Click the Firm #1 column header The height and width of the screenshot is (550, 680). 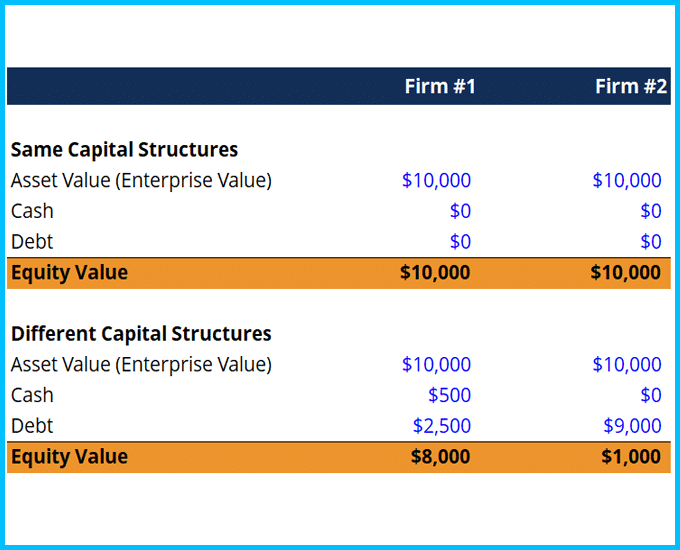(440, 87)
